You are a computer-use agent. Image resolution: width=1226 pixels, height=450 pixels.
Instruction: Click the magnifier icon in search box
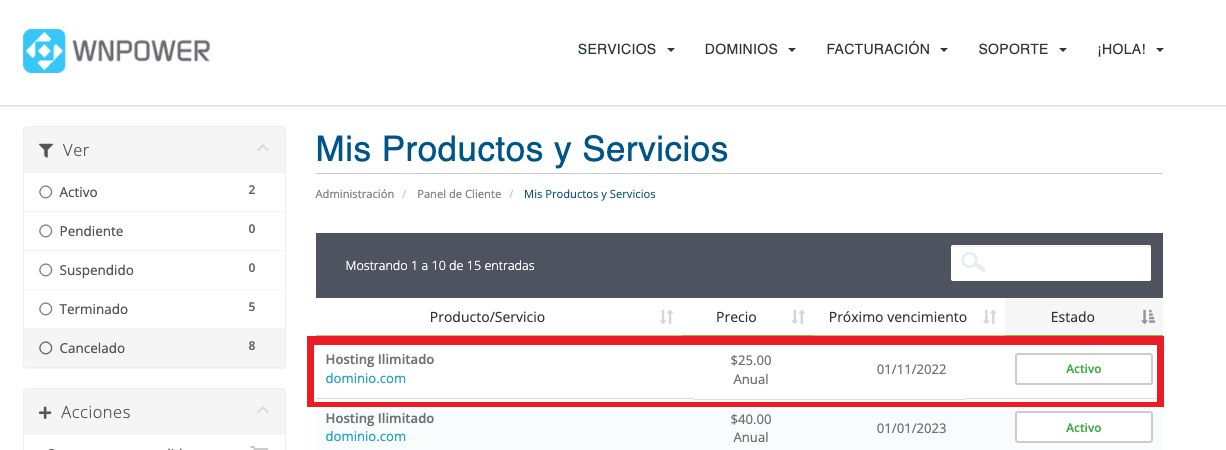click(973, 263)
